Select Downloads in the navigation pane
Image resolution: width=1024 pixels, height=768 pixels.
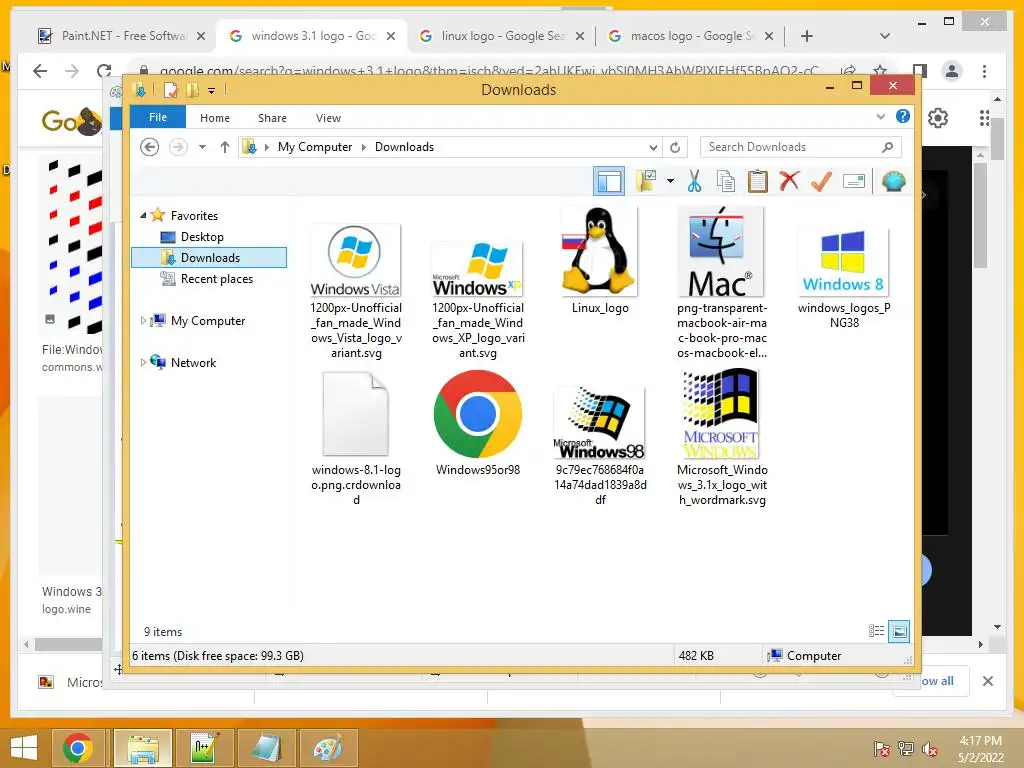tap(209, 257)
